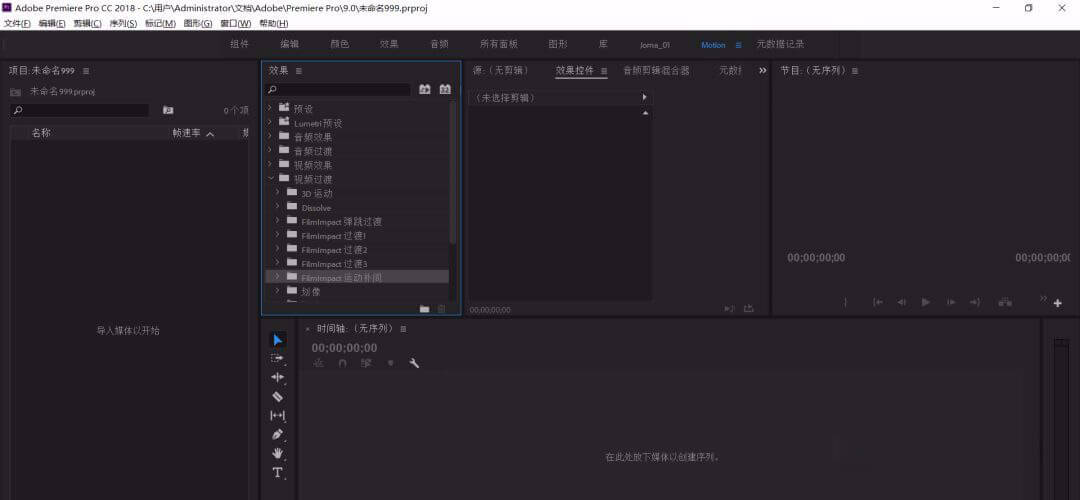Open the 序列(S) menu
This screenshot has height=500, width=1080.
[x=123, y=23]
